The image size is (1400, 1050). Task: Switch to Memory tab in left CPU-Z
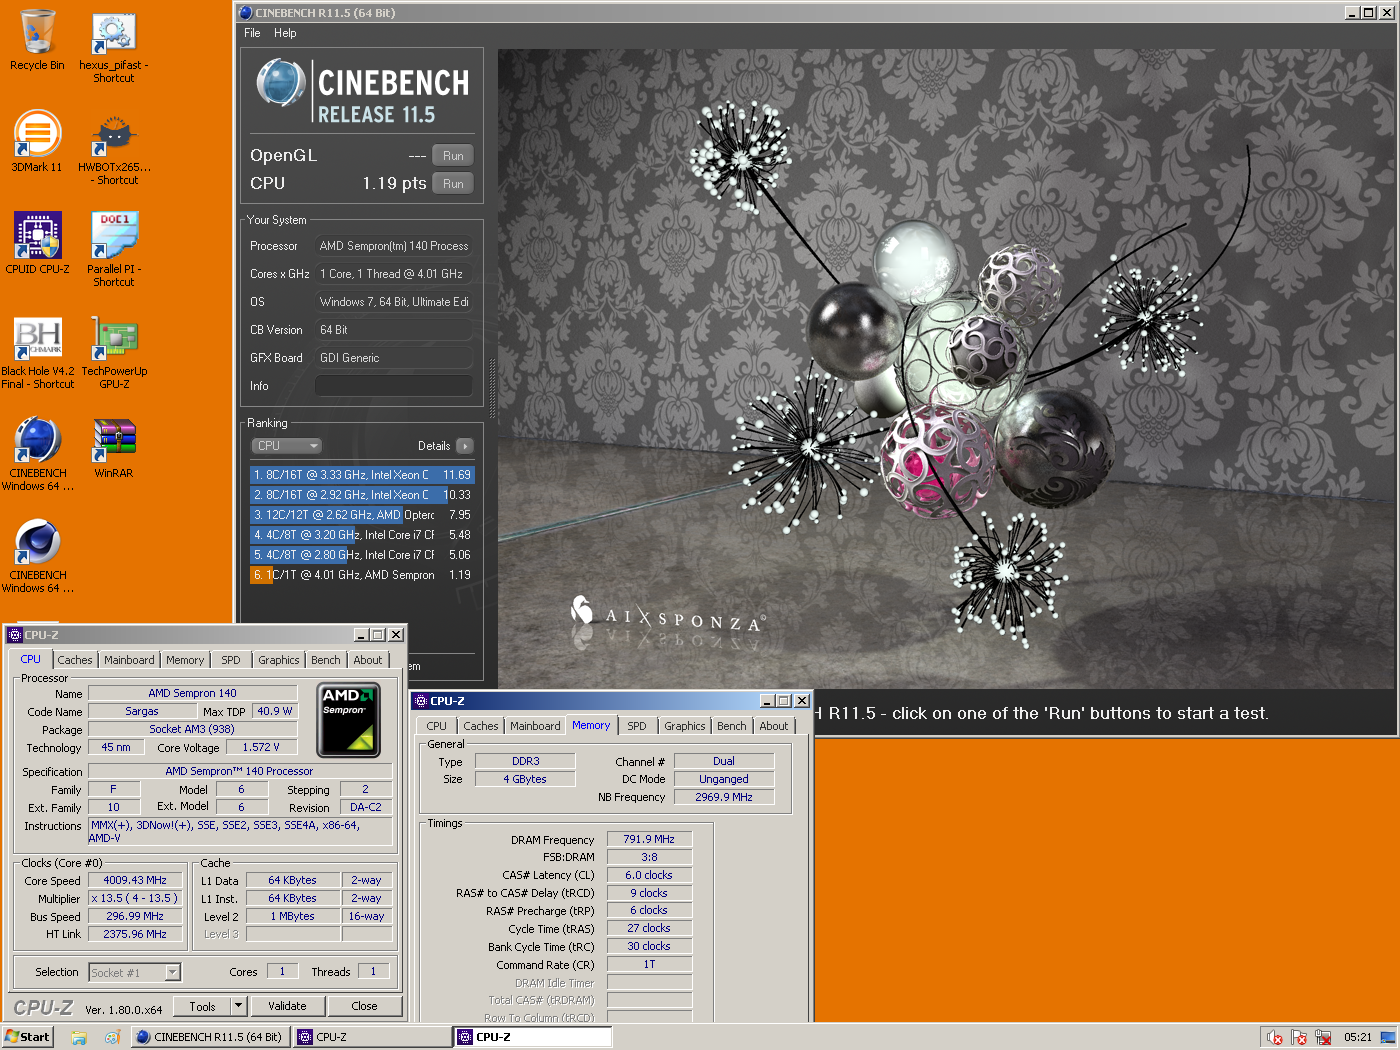[185, 660]
